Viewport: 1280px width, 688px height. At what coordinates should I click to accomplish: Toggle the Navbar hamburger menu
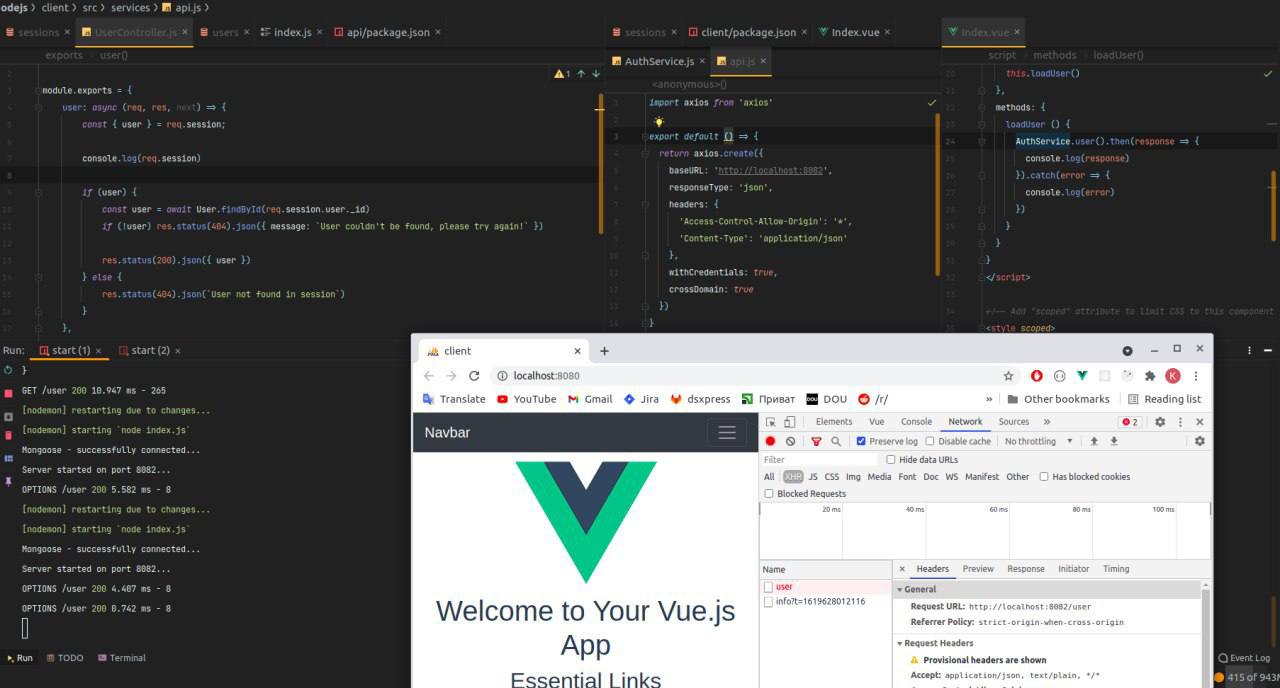tap(727, 432)
